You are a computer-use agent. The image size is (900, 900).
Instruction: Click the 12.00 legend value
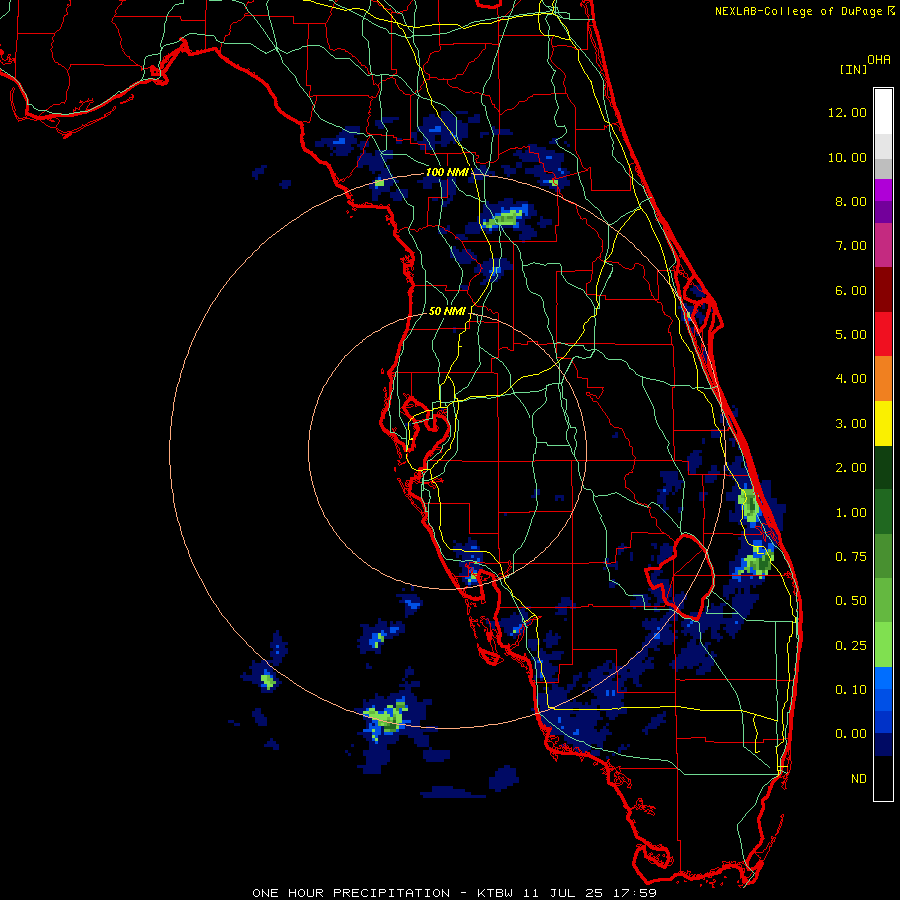point(847,112)
